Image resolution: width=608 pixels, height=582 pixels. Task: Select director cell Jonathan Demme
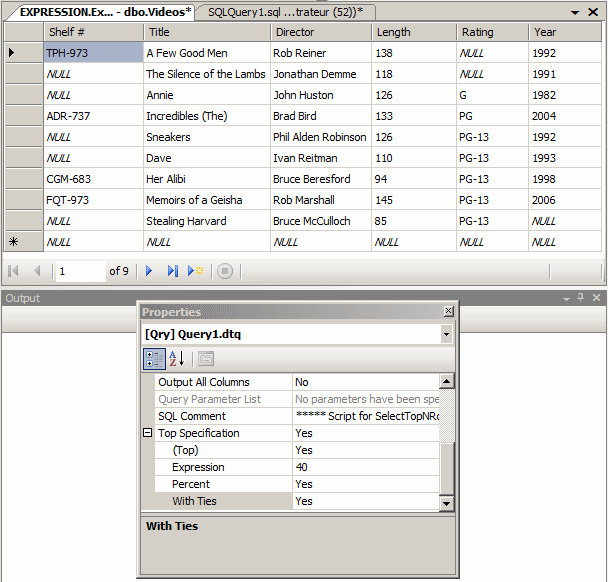[x=321, y=74]
